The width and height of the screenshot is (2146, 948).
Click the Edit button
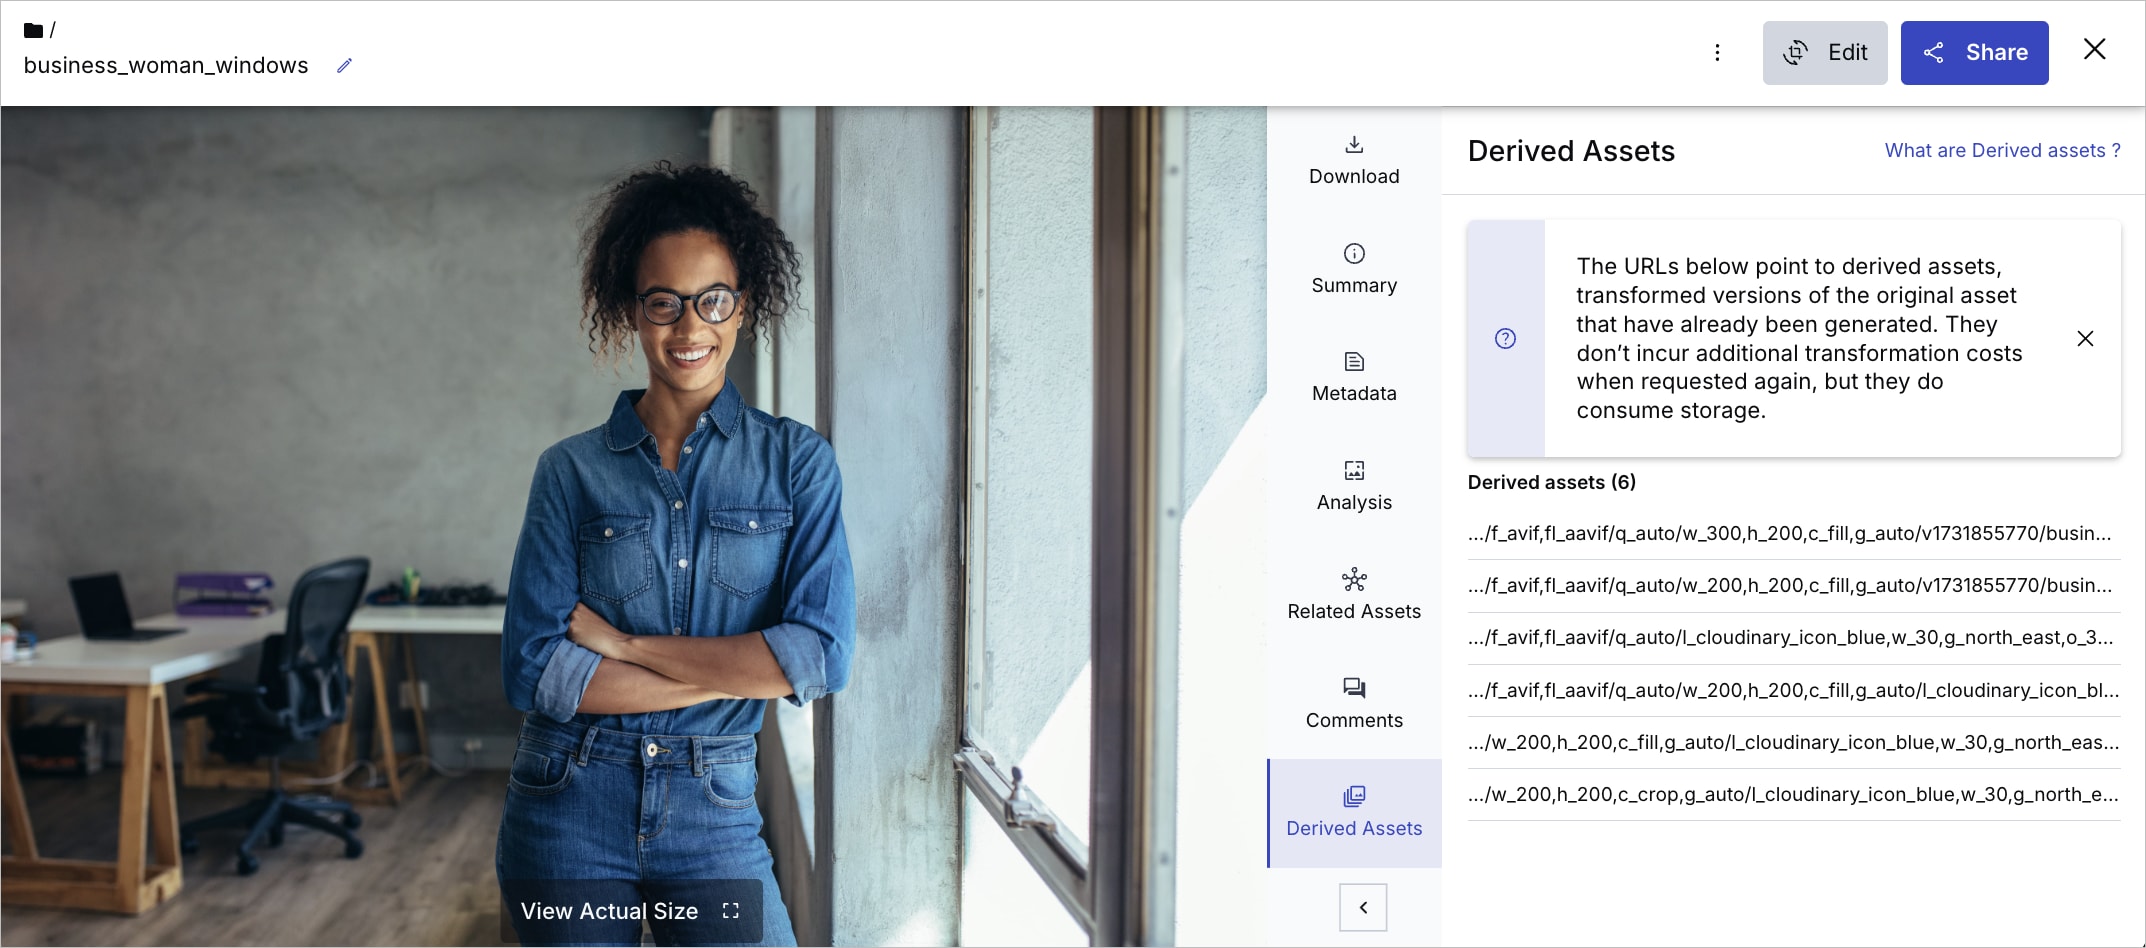pyautogui.click(x=1825, y=53)
